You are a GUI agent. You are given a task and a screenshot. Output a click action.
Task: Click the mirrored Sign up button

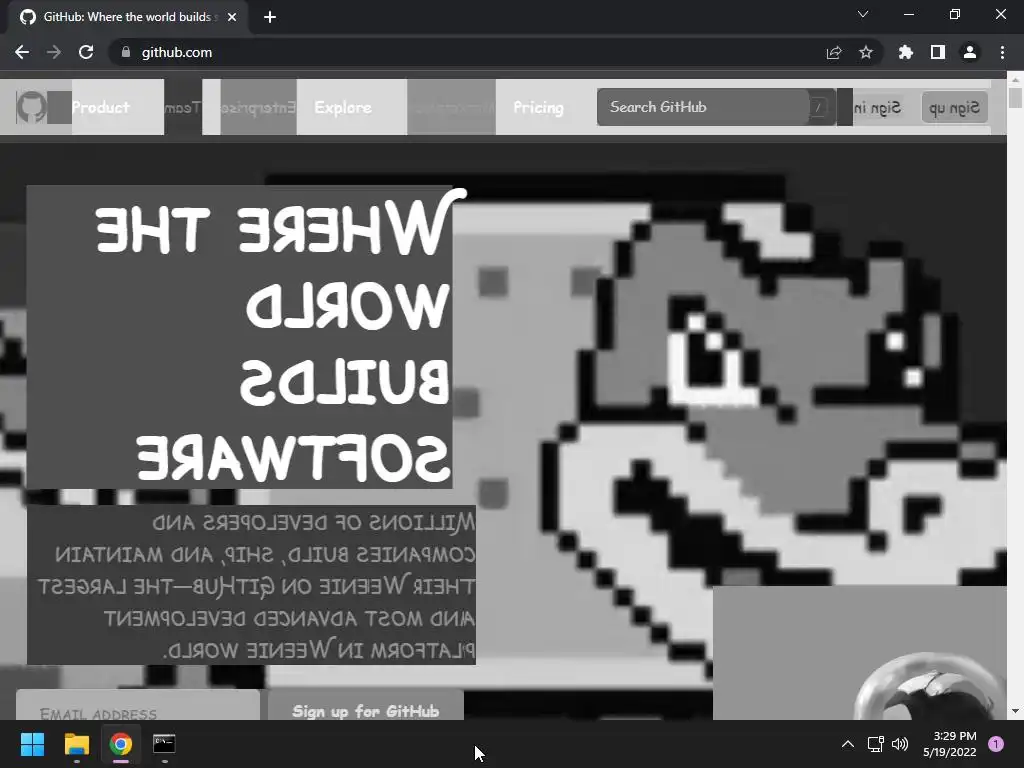pos(954,107)
